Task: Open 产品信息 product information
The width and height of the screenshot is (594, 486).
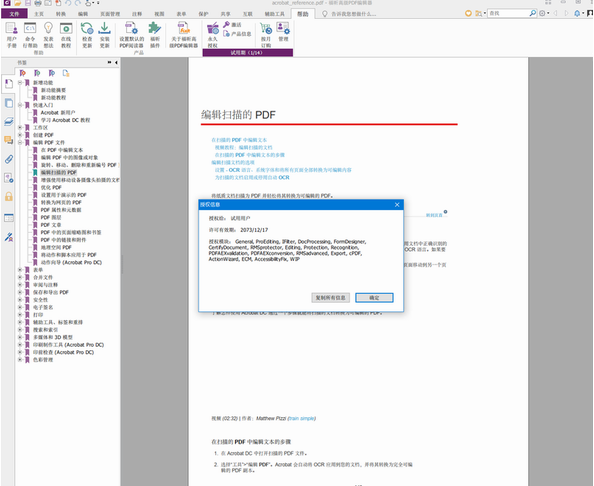Action: tap(237, 34)
